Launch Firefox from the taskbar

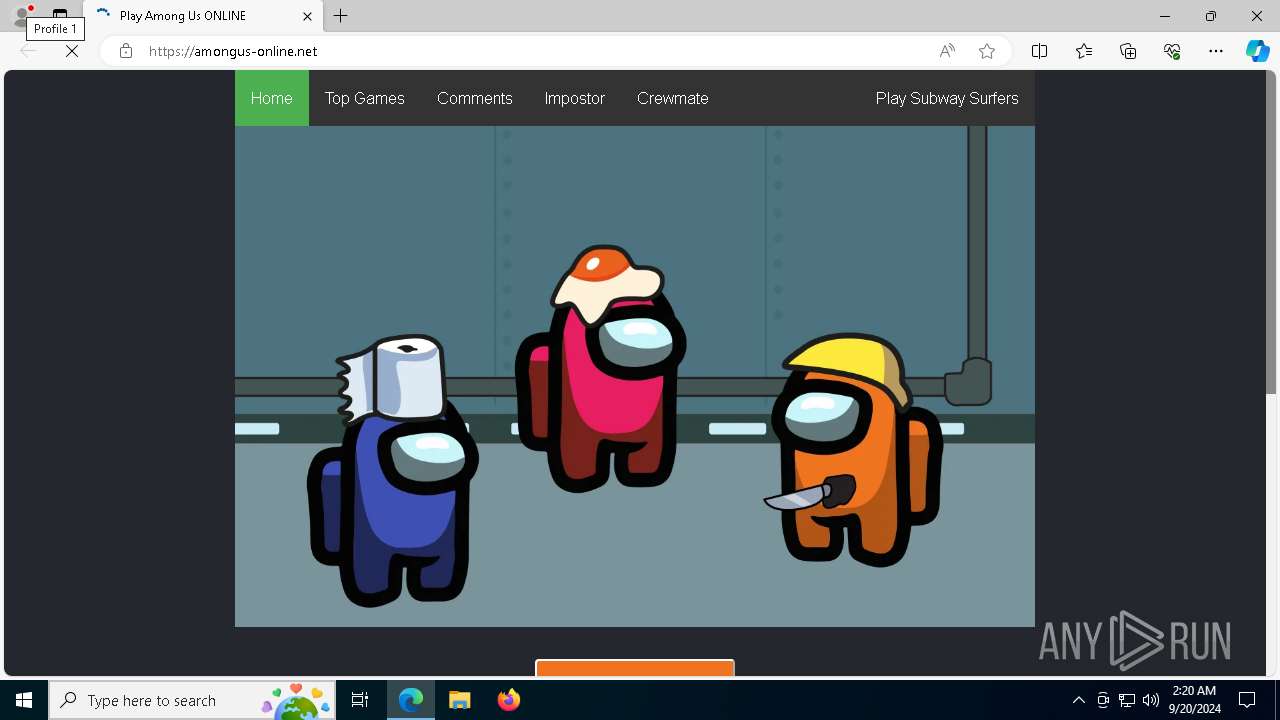point(509,700)
